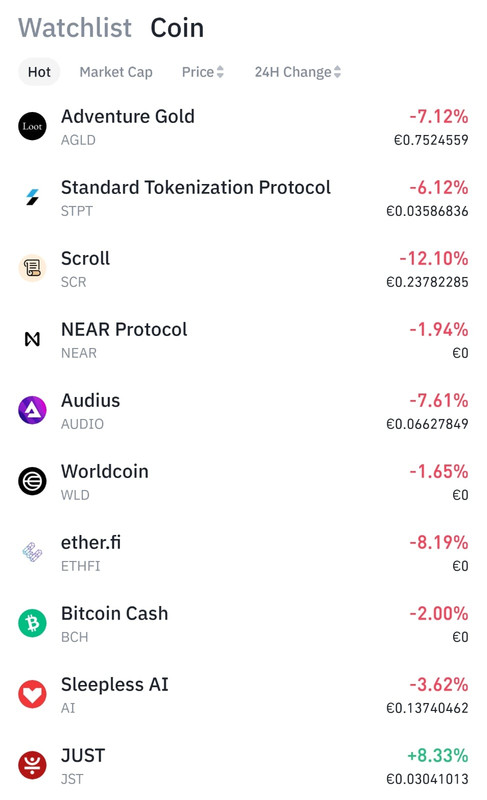487x800 pixels.
Task: Tap the Standard Tokenization Protocol lightning icon
Action: (x=32, y=197)
